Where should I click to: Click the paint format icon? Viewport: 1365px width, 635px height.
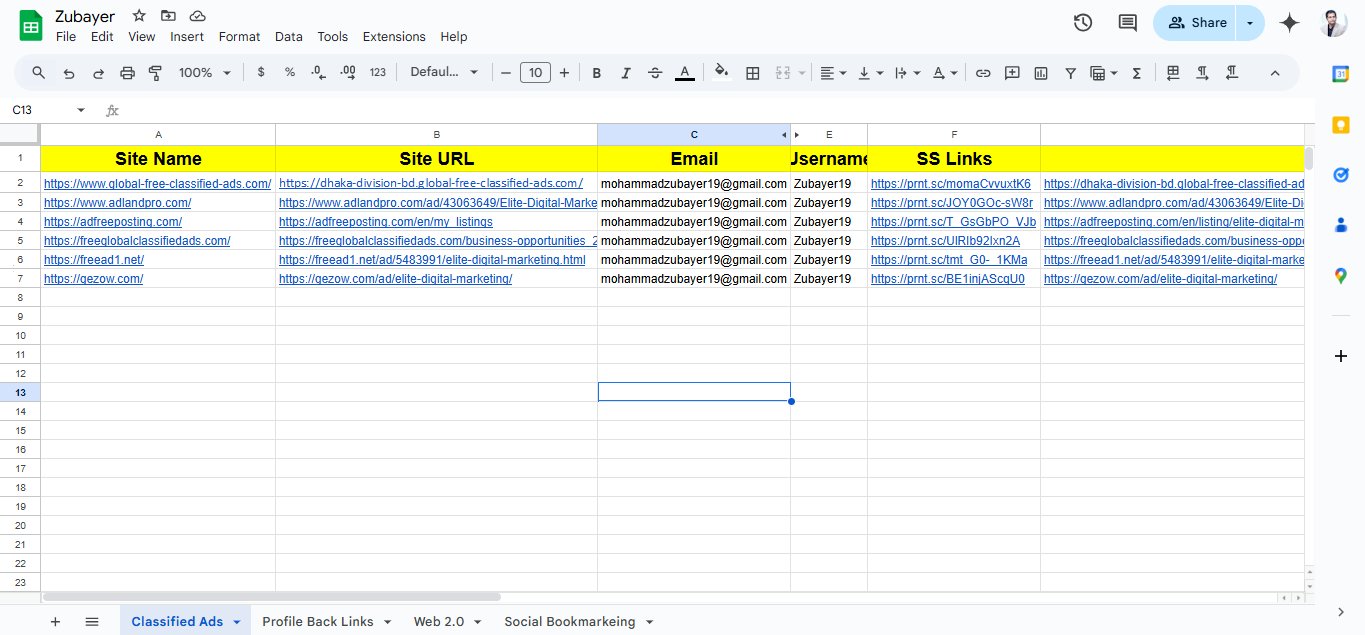155,73
